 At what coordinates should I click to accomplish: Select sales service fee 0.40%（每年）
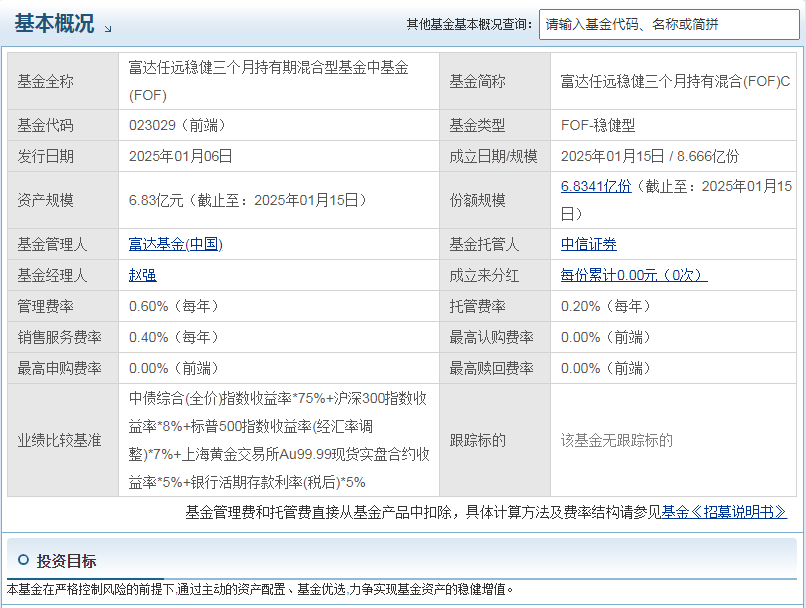click(x=174, y=337)
